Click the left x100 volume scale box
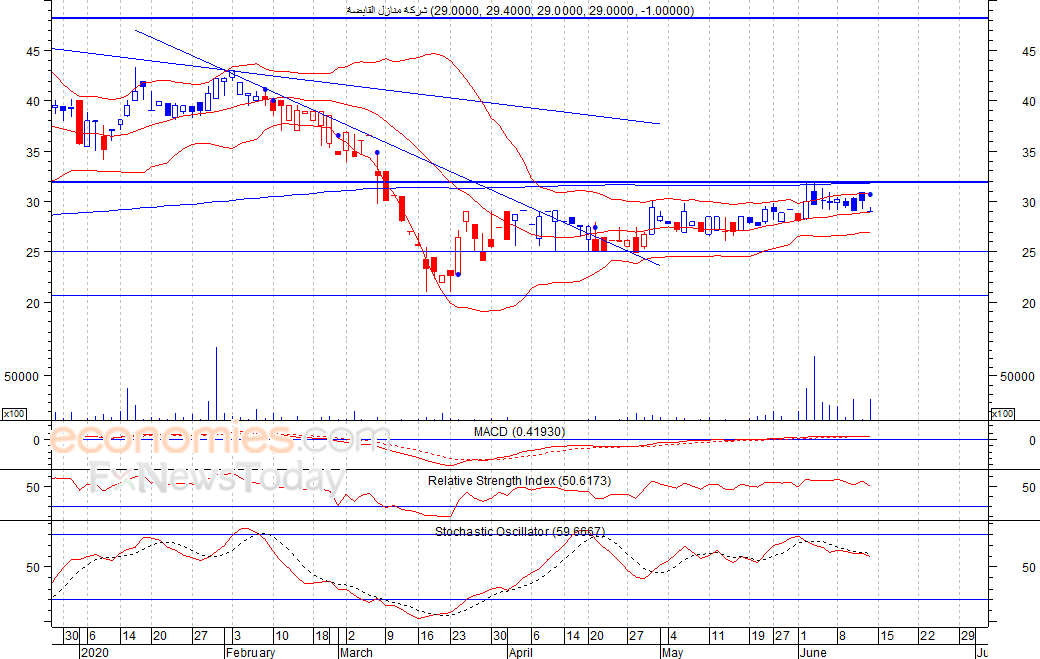This screenshot has width=1040, height=659. click(14, 414)
